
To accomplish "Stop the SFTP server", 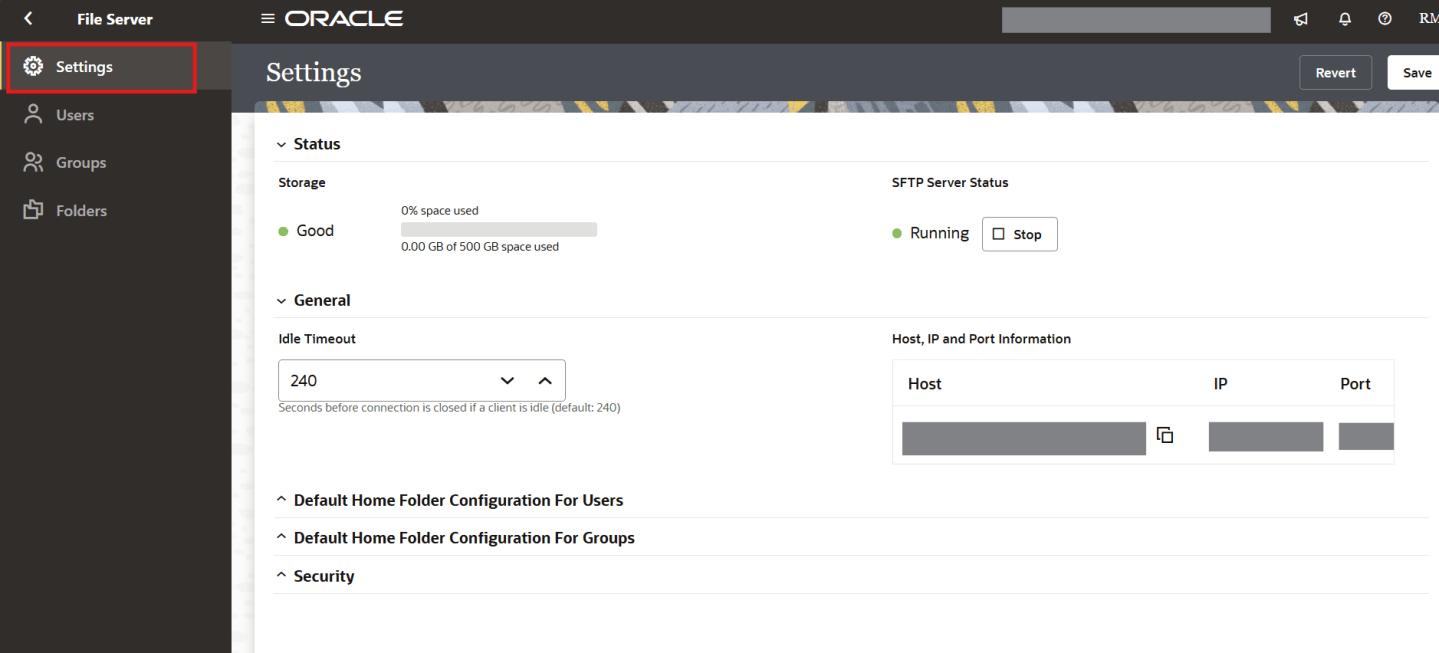I will pyautogui.click(x=1019, y=234).
